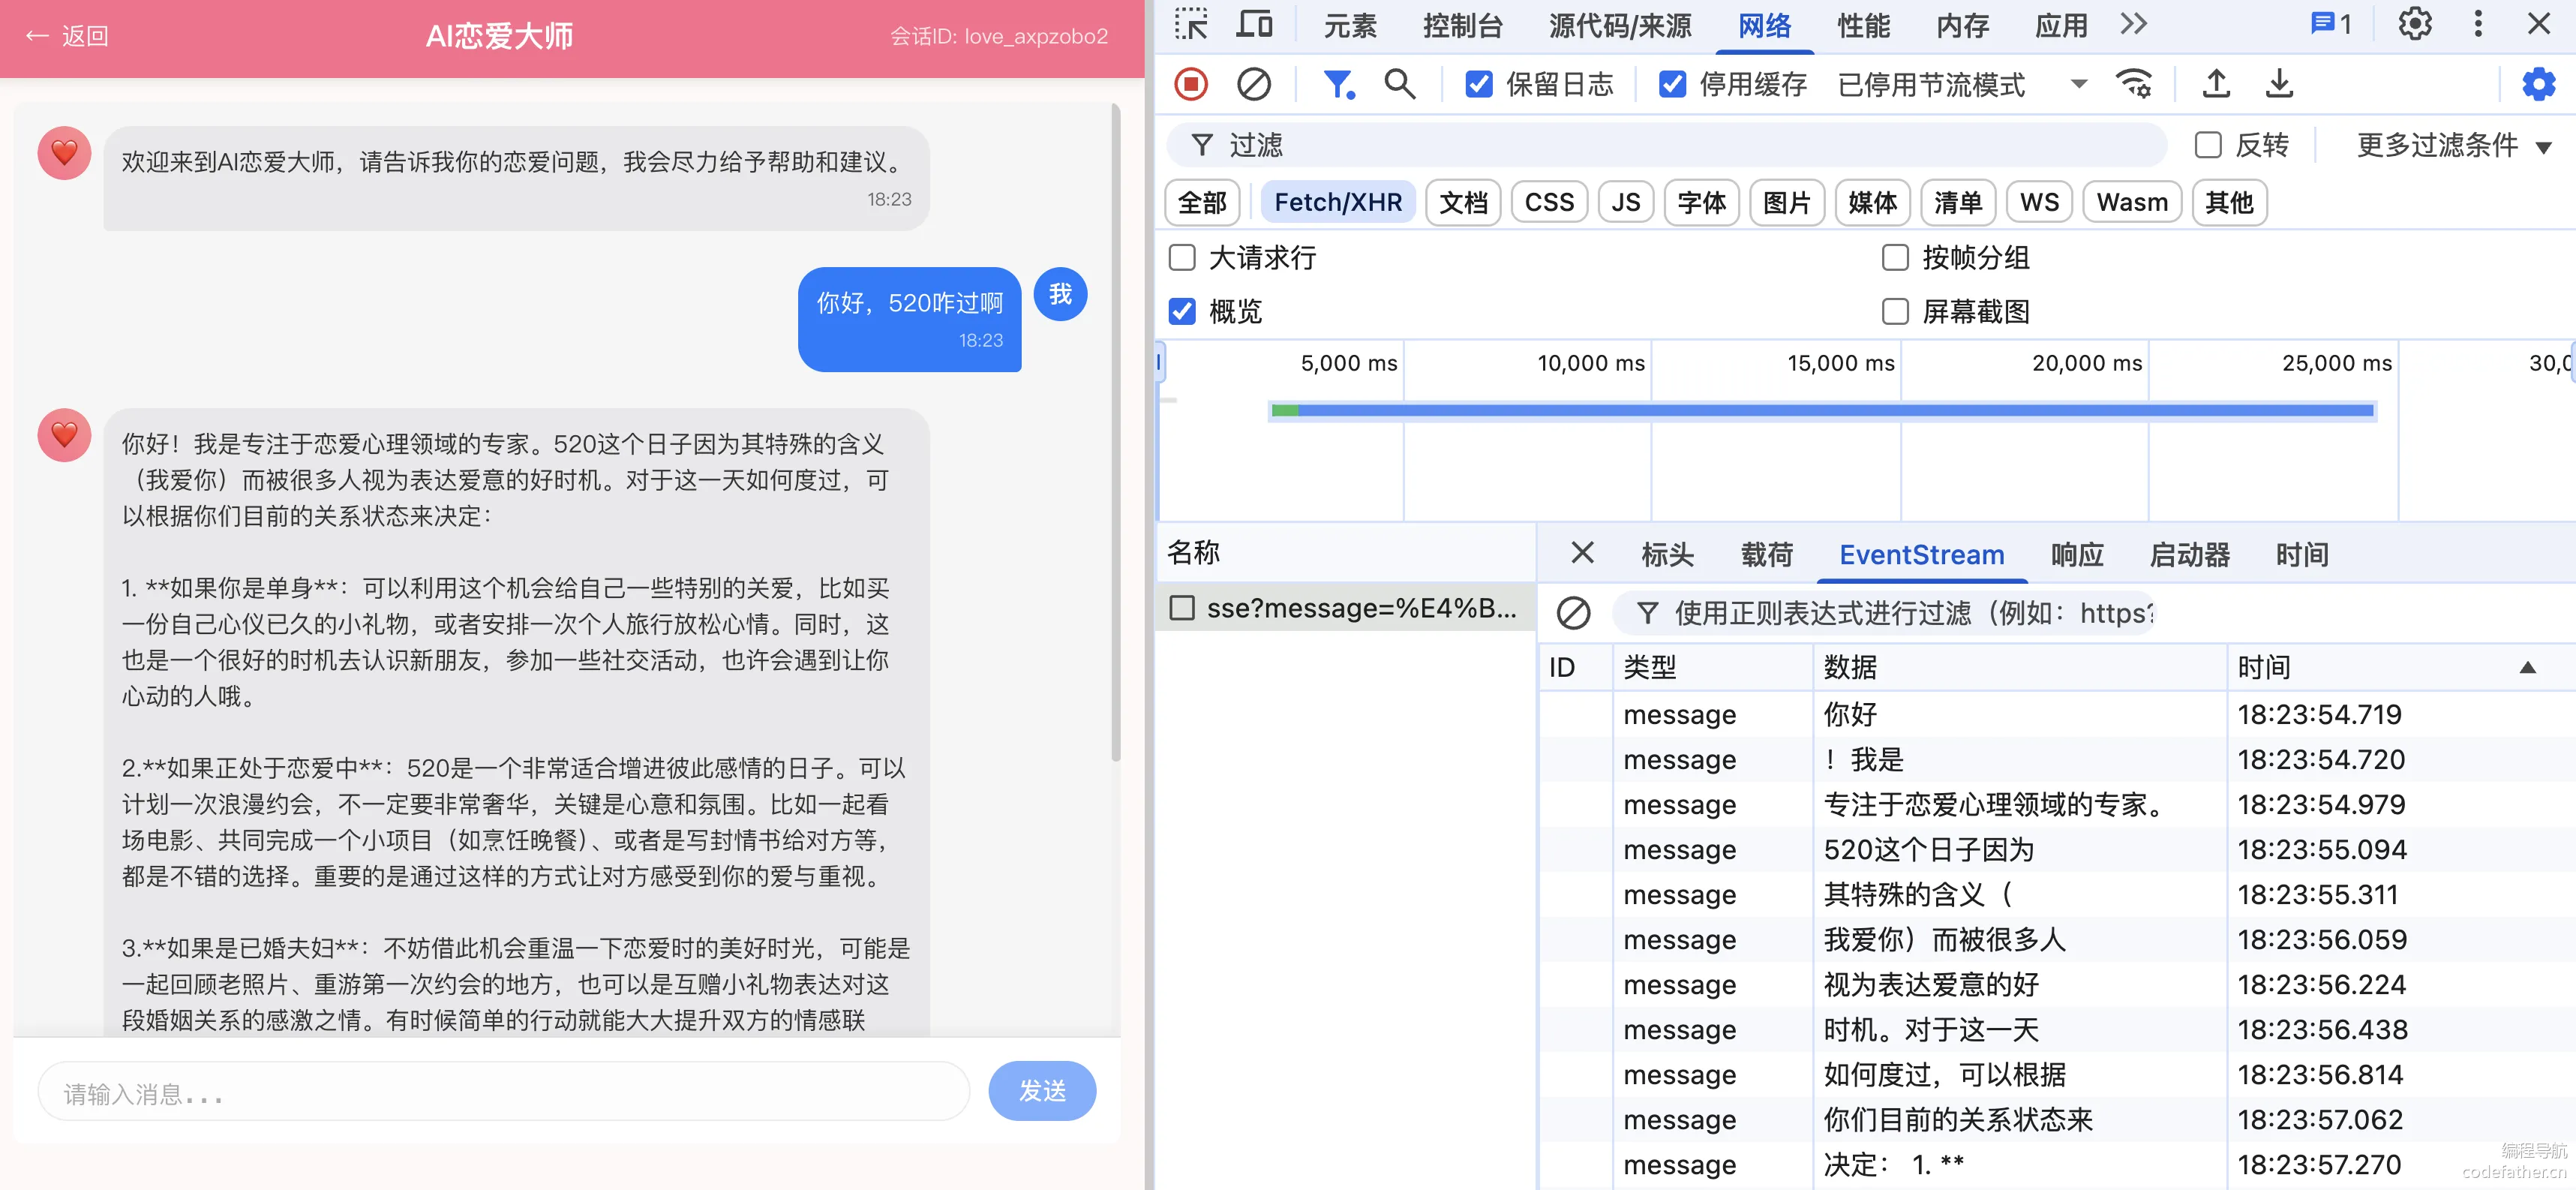Filter requests by 文档 type
The image size is (2576, 1190).
(x=1463, y=203)
